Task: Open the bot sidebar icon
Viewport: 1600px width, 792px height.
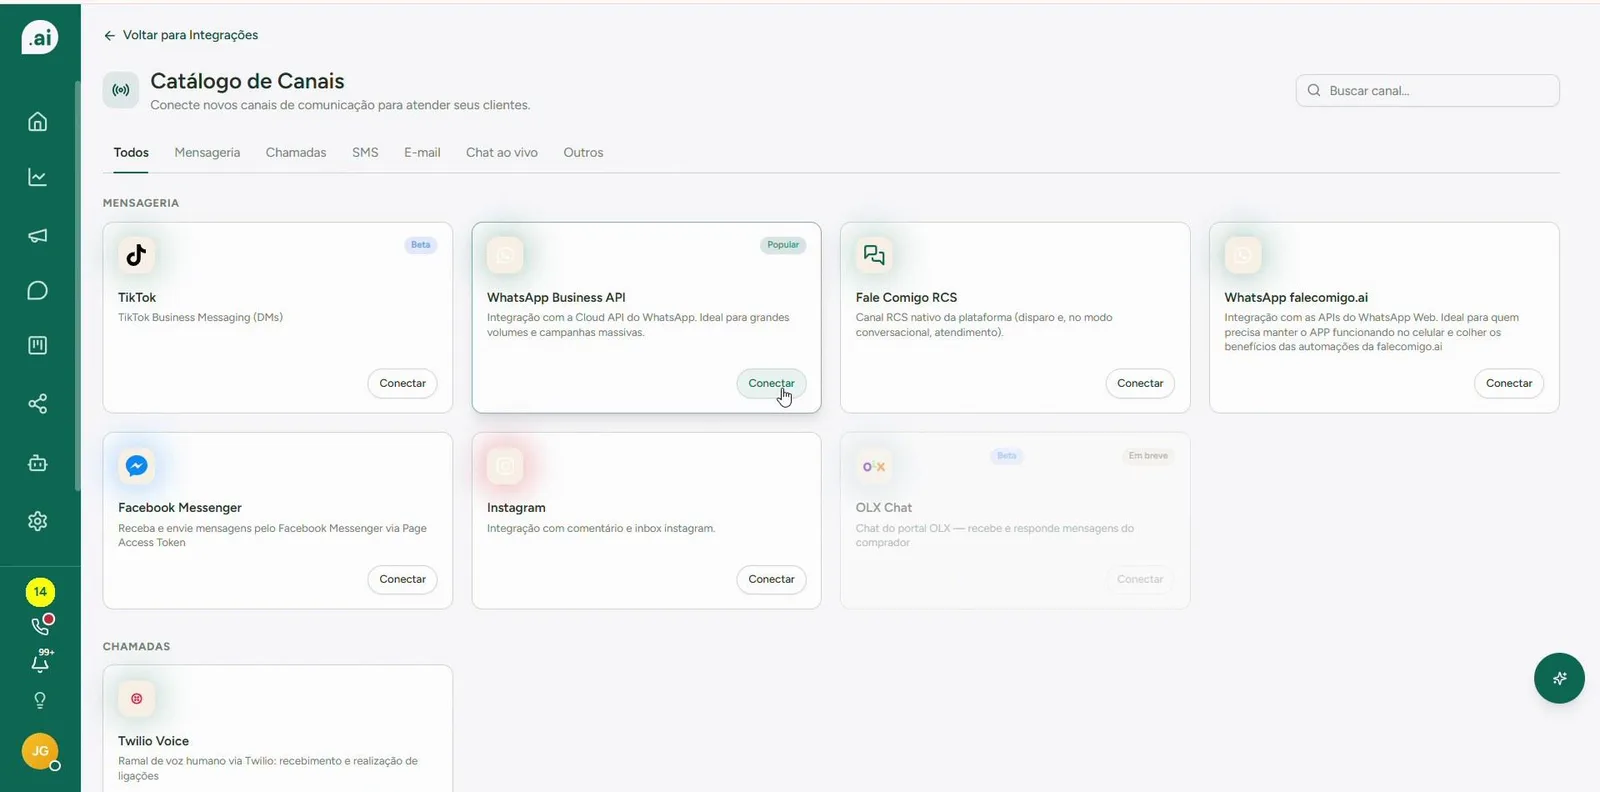Action: click(38, 463)
